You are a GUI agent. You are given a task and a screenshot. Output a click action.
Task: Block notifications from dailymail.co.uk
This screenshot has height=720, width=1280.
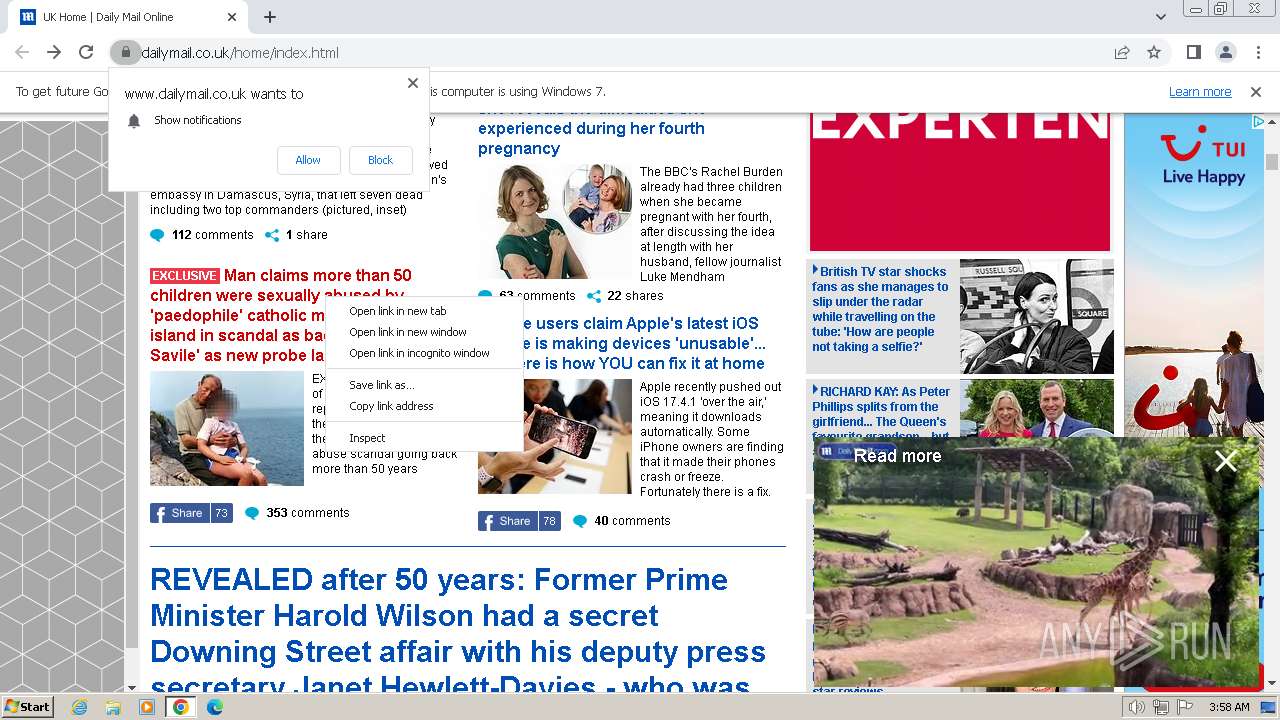tap(380, 160)
